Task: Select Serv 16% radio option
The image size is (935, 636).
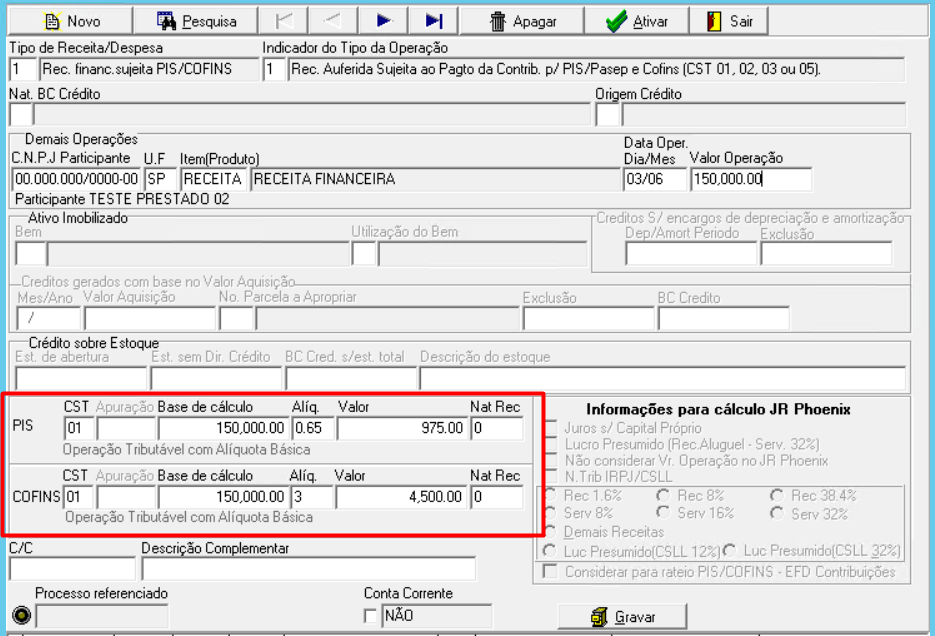Action: 663,513
